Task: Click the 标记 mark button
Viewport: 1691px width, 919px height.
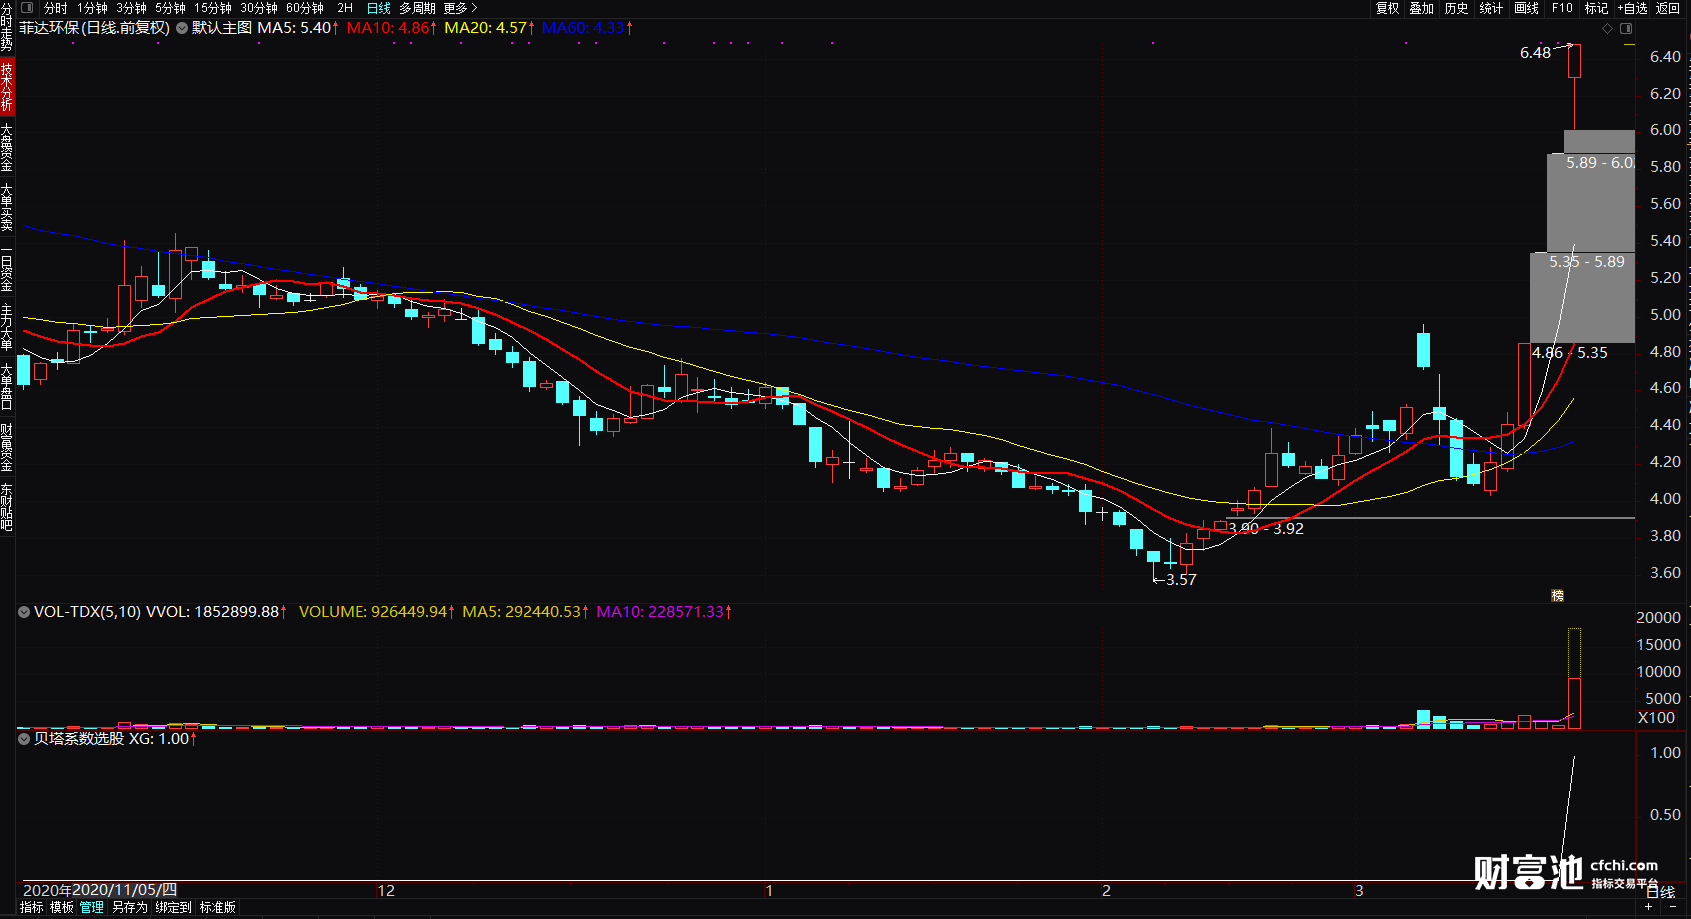Action: (1596, 8)
